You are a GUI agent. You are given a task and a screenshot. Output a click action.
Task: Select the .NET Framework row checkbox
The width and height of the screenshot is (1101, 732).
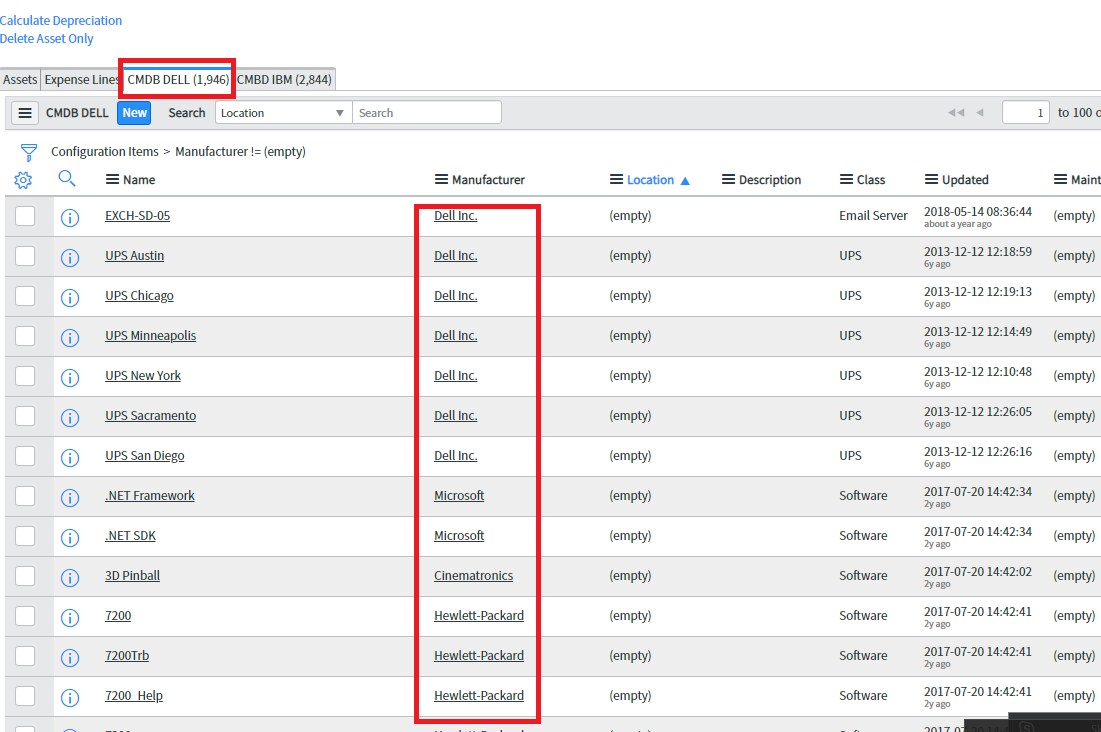tap(25, 496)
